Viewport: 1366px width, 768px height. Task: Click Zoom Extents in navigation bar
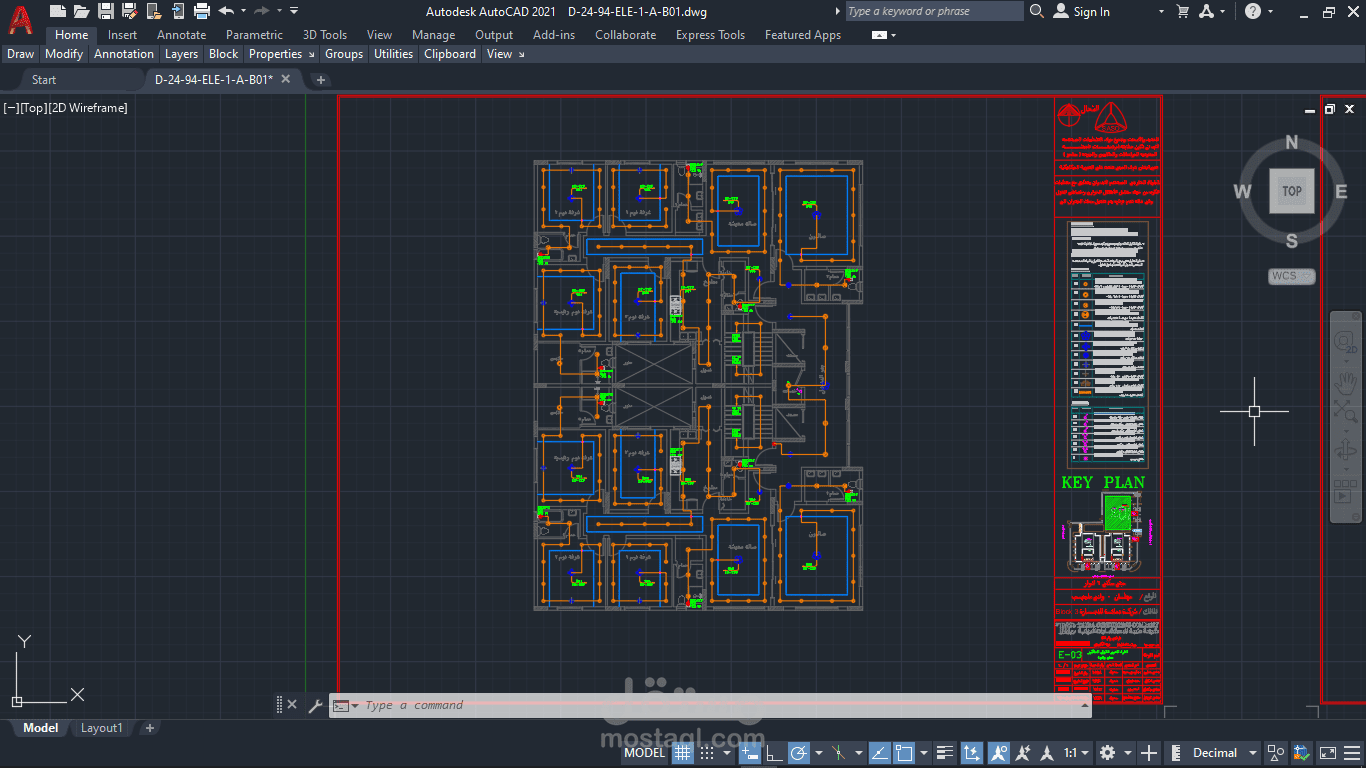pos(1345,411)
